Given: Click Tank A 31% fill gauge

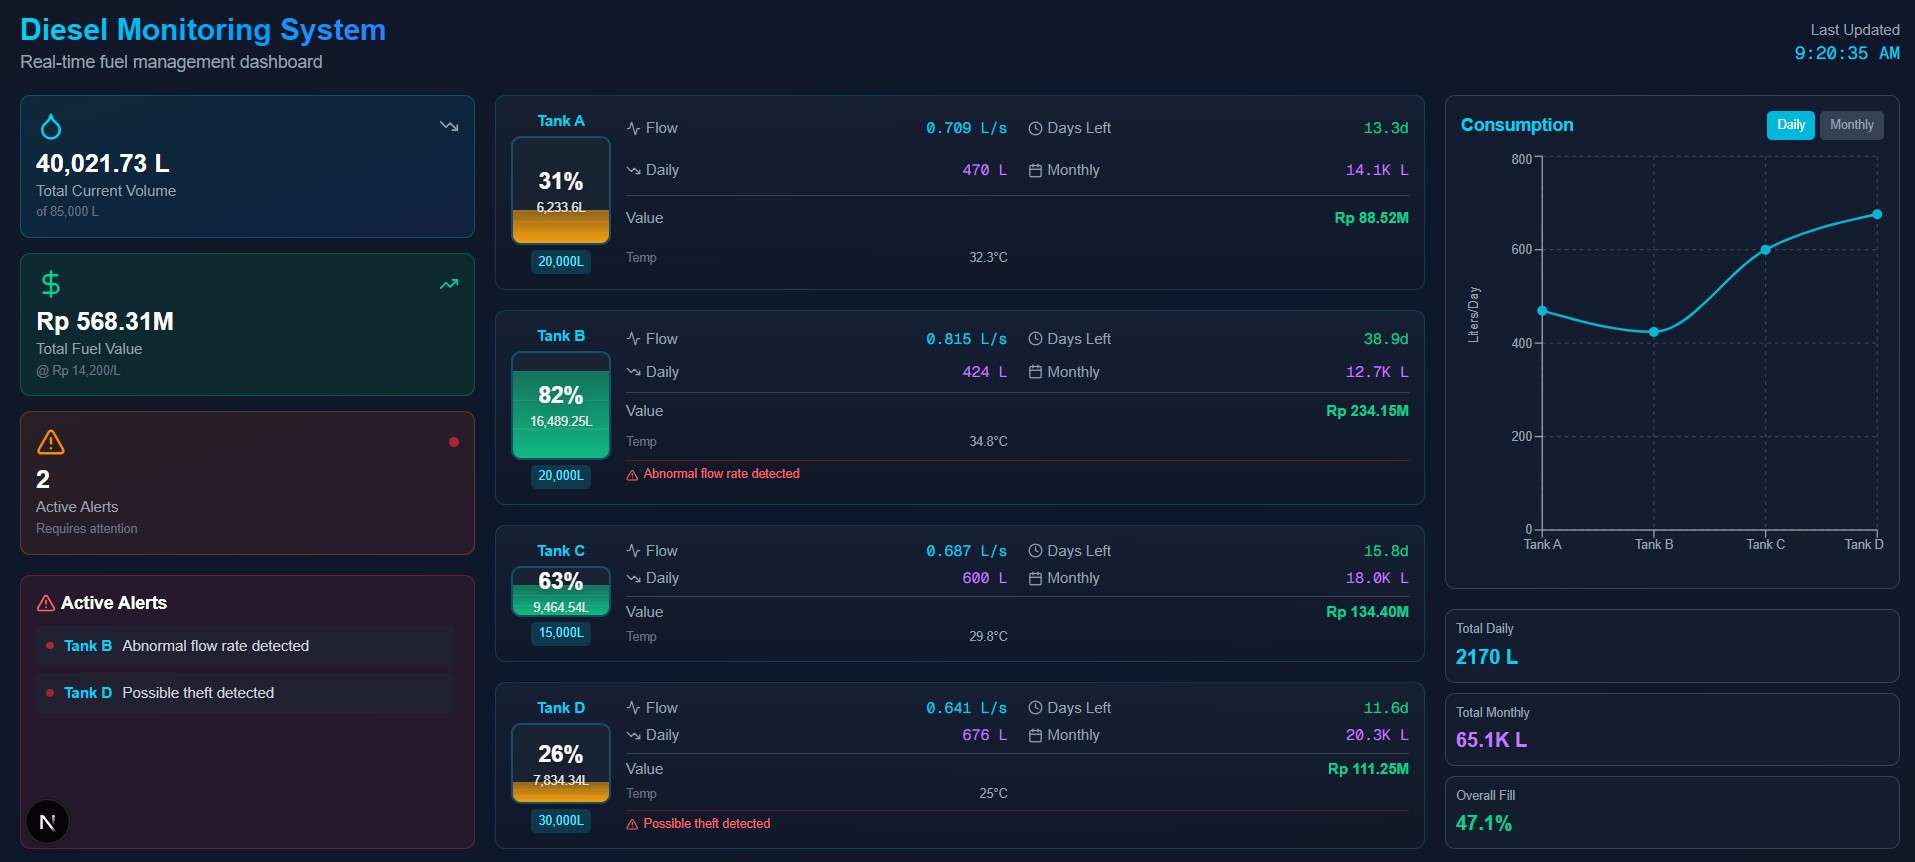Looking at the screenshot, I should [561, 191].
